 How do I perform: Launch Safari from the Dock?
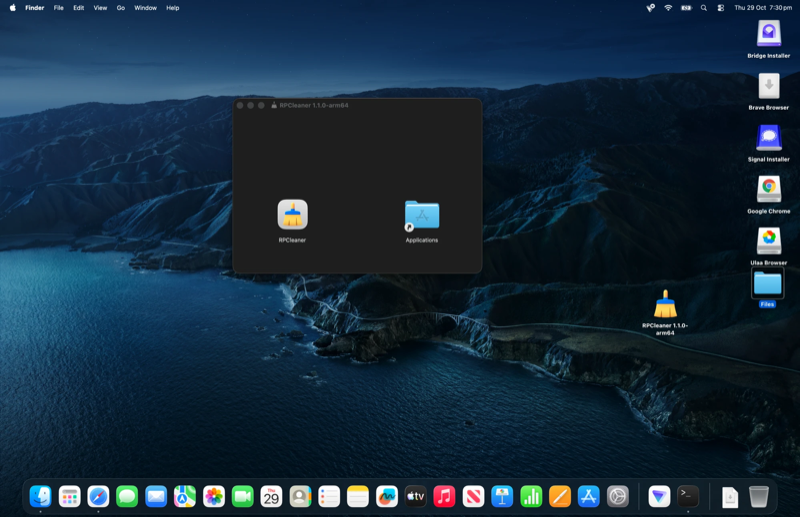(98, 496)
